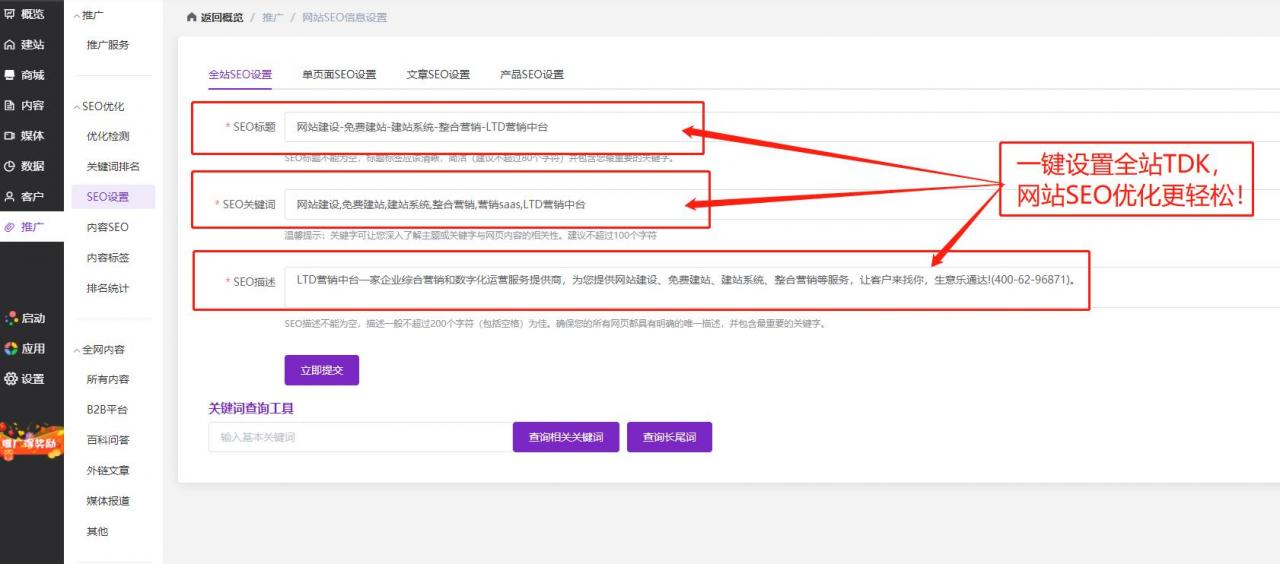The image size is (1280, 564).
Task: Open 关键词排名 menu item
Action: (x=113, y=167)
